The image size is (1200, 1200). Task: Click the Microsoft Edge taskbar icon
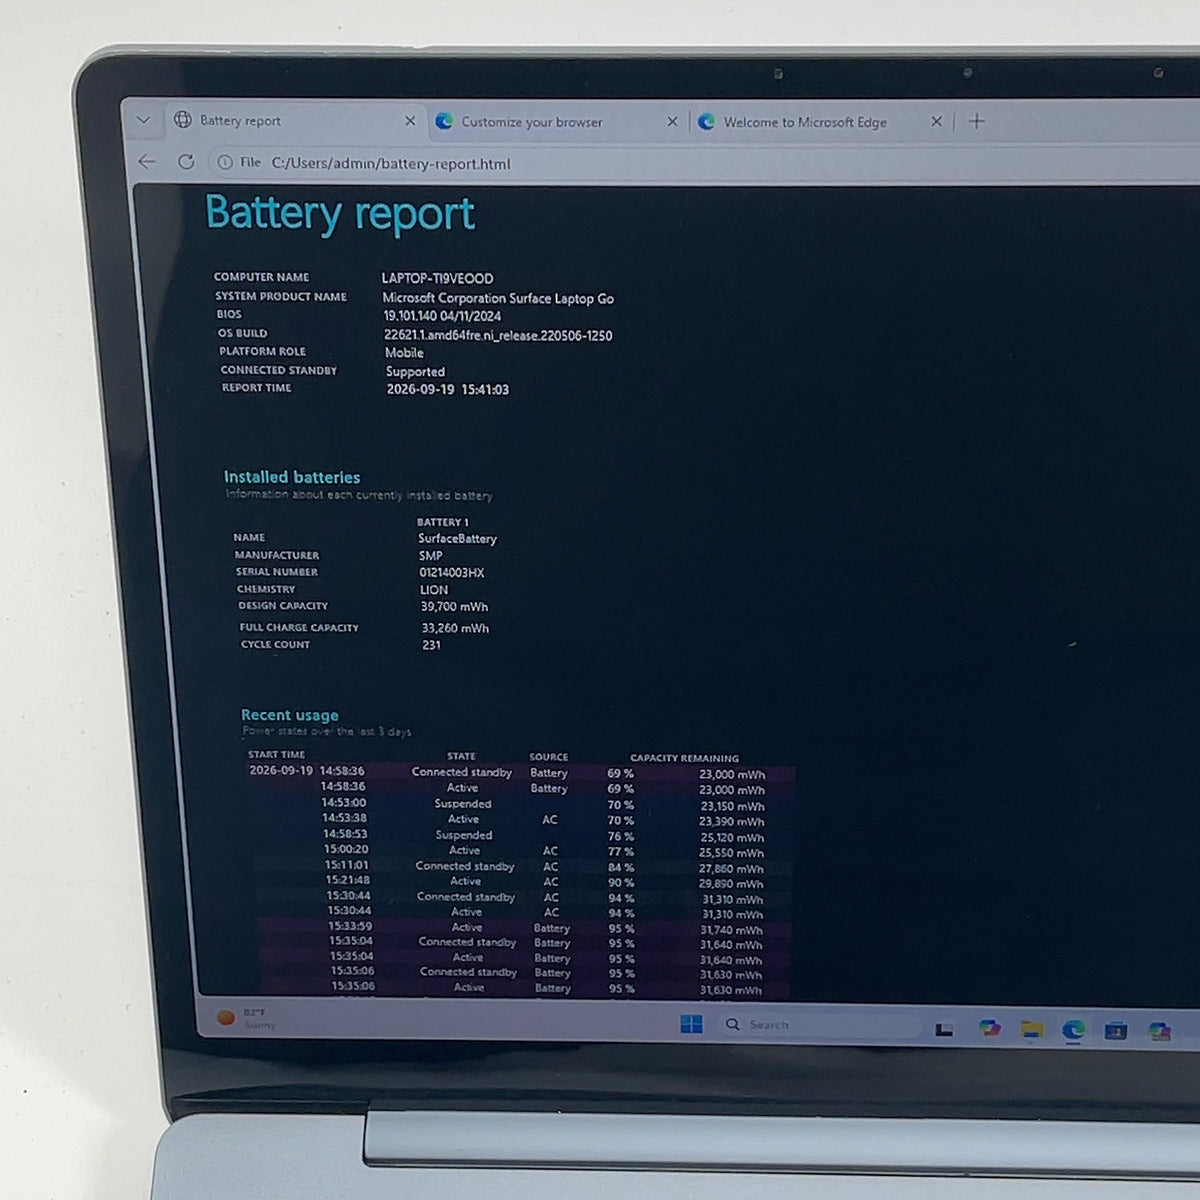point(1074,1030)
